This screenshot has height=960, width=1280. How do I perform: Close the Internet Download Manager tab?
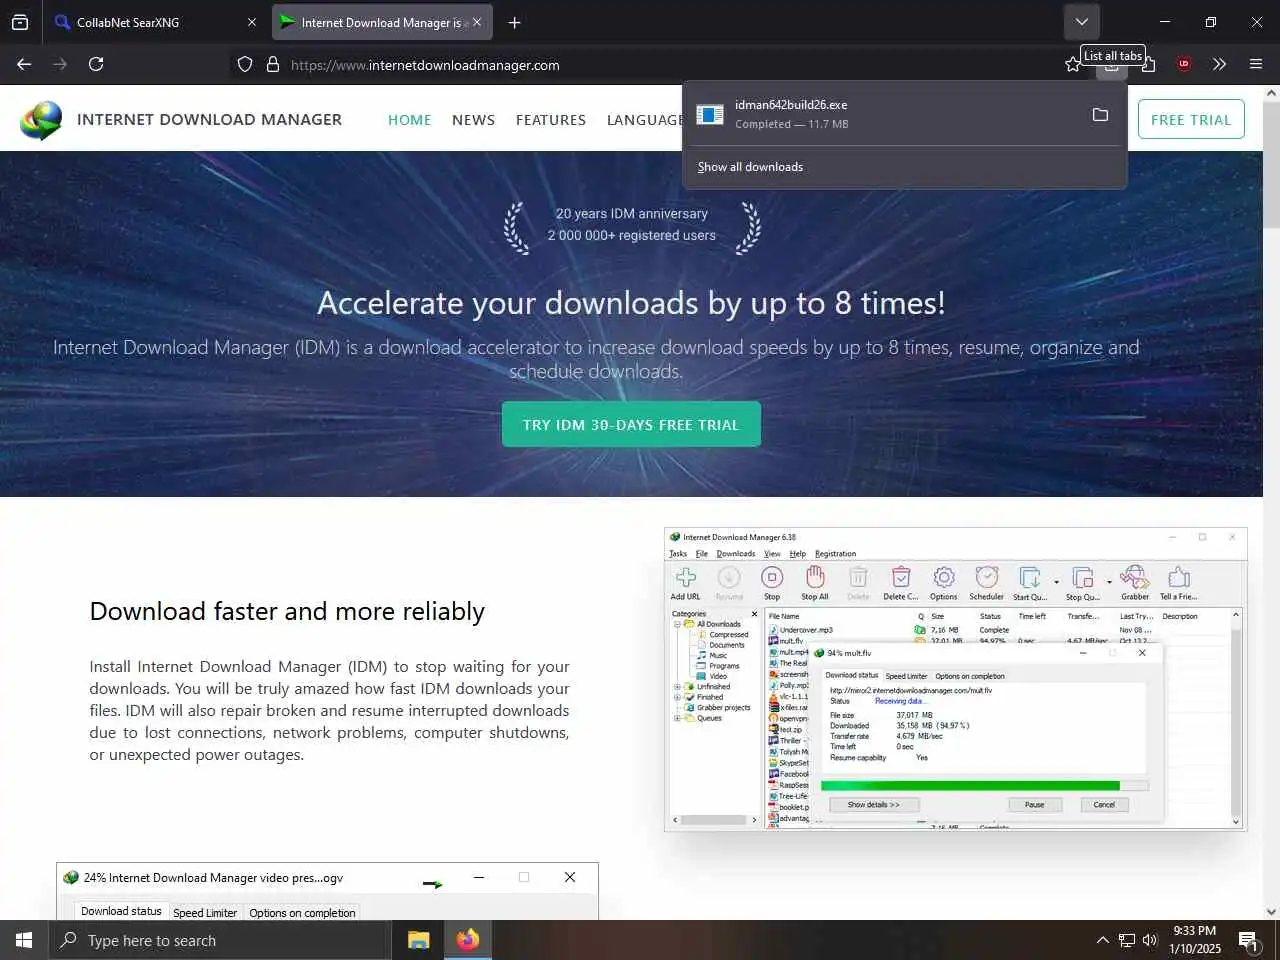pos(477,22)
